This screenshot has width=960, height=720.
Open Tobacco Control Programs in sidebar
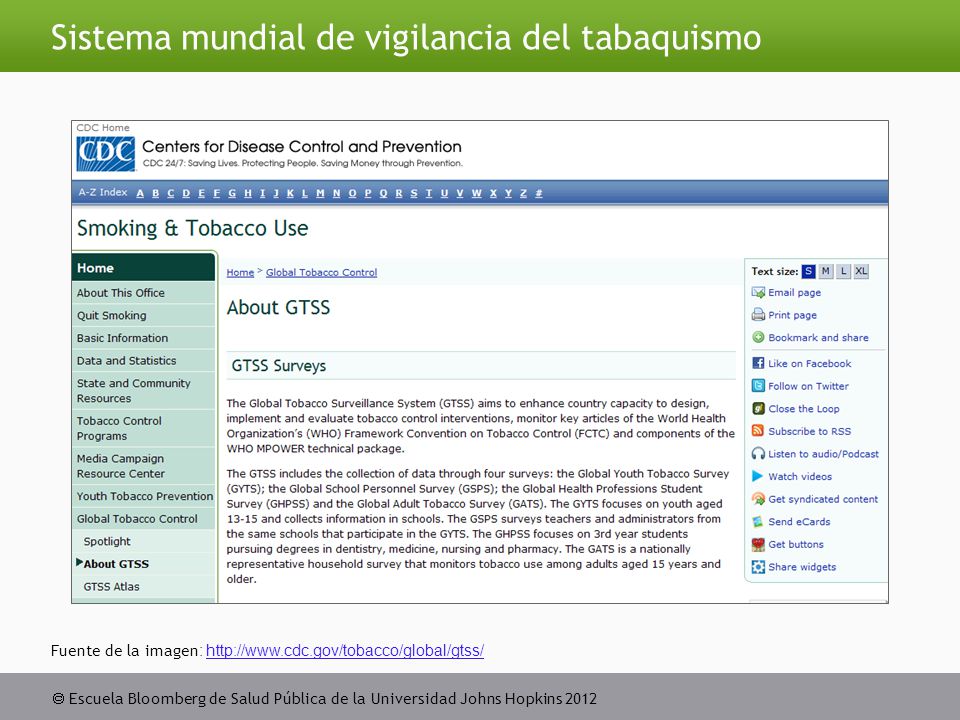[143, 429]
